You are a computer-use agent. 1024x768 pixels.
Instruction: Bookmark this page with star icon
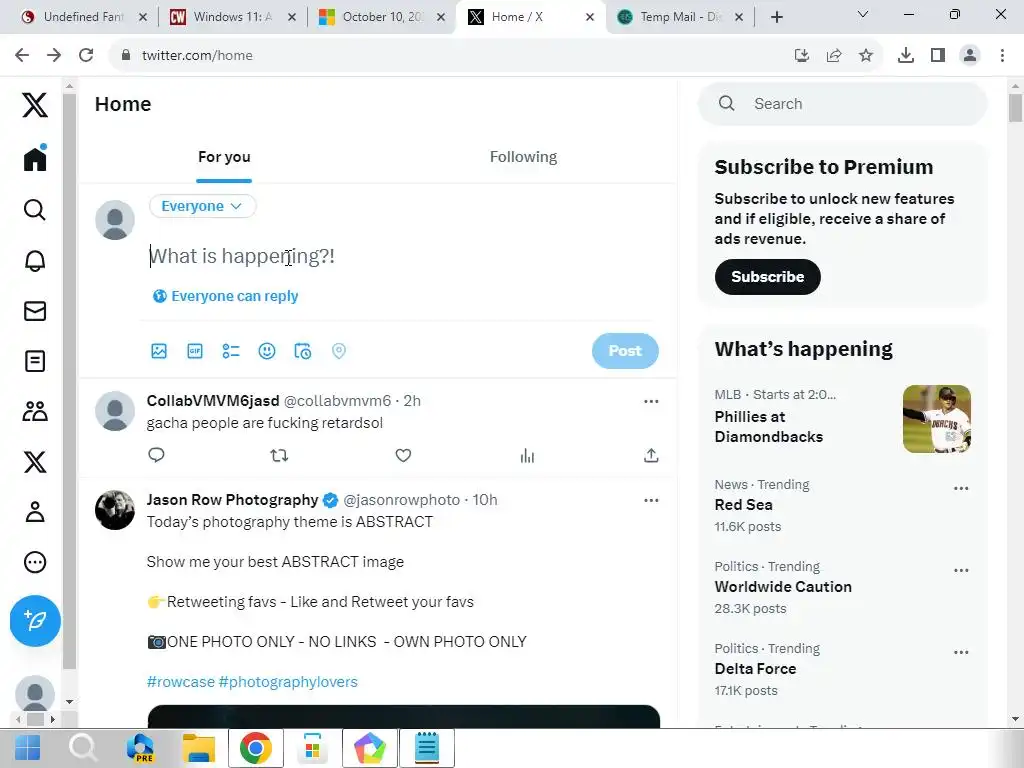tap(866, 56)
